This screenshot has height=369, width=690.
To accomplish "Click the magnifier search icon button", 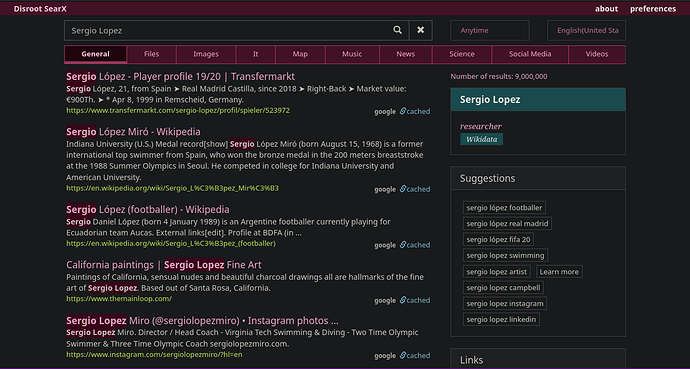I will tap(397, 30).
